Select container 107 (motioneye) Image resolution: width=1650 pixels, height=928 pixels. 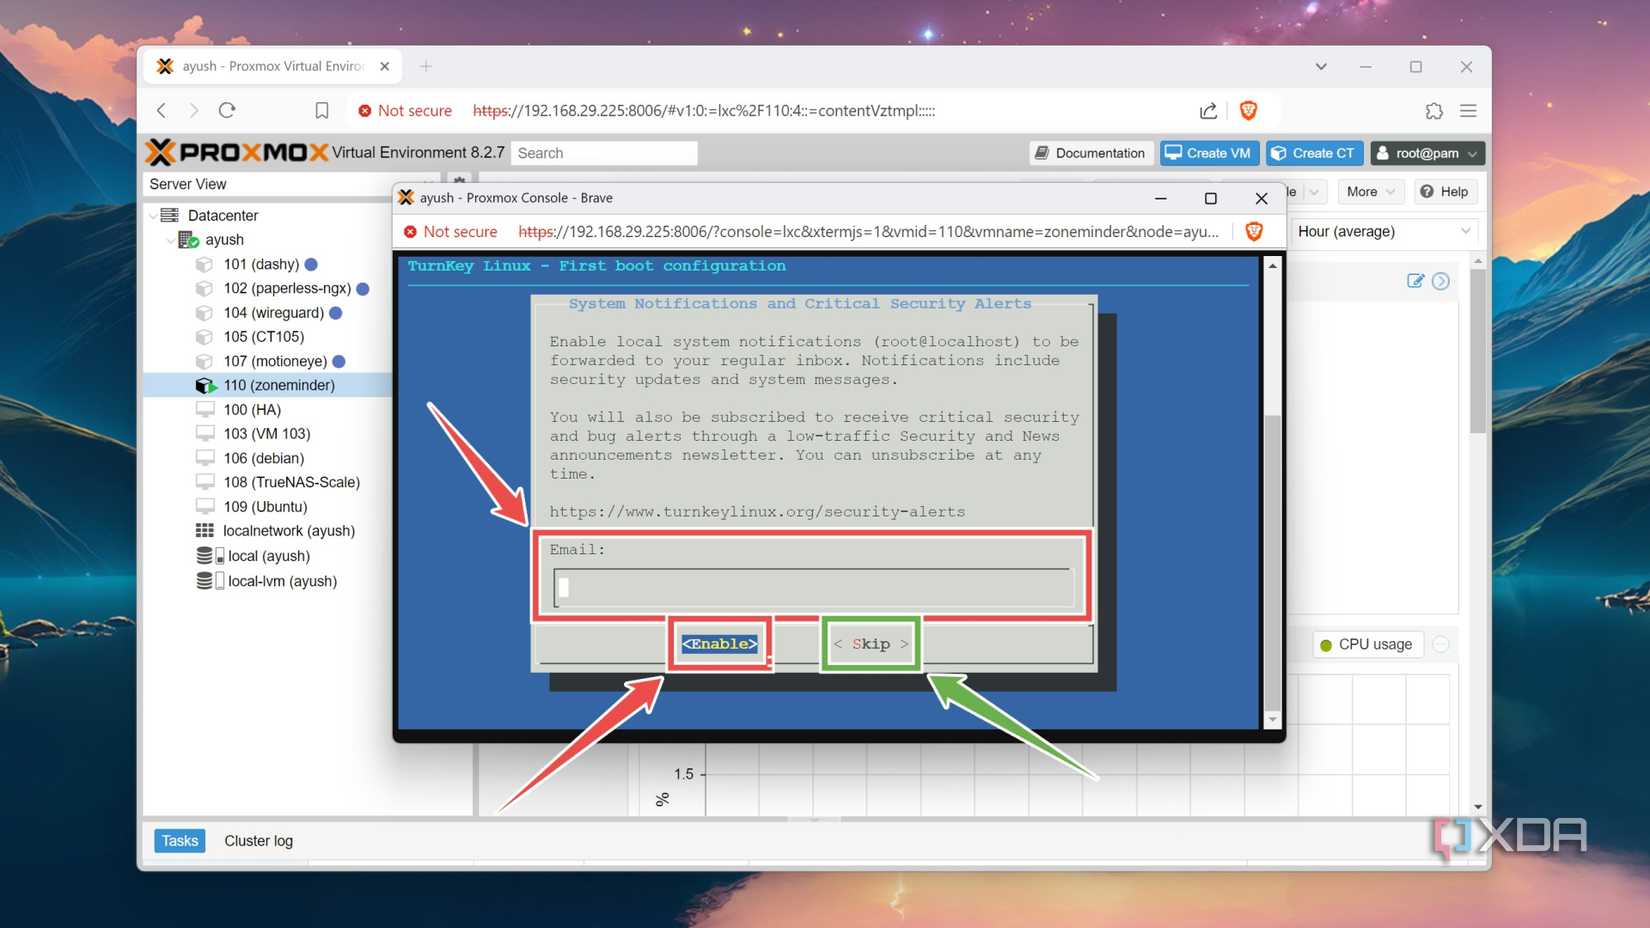coord(275,361)
